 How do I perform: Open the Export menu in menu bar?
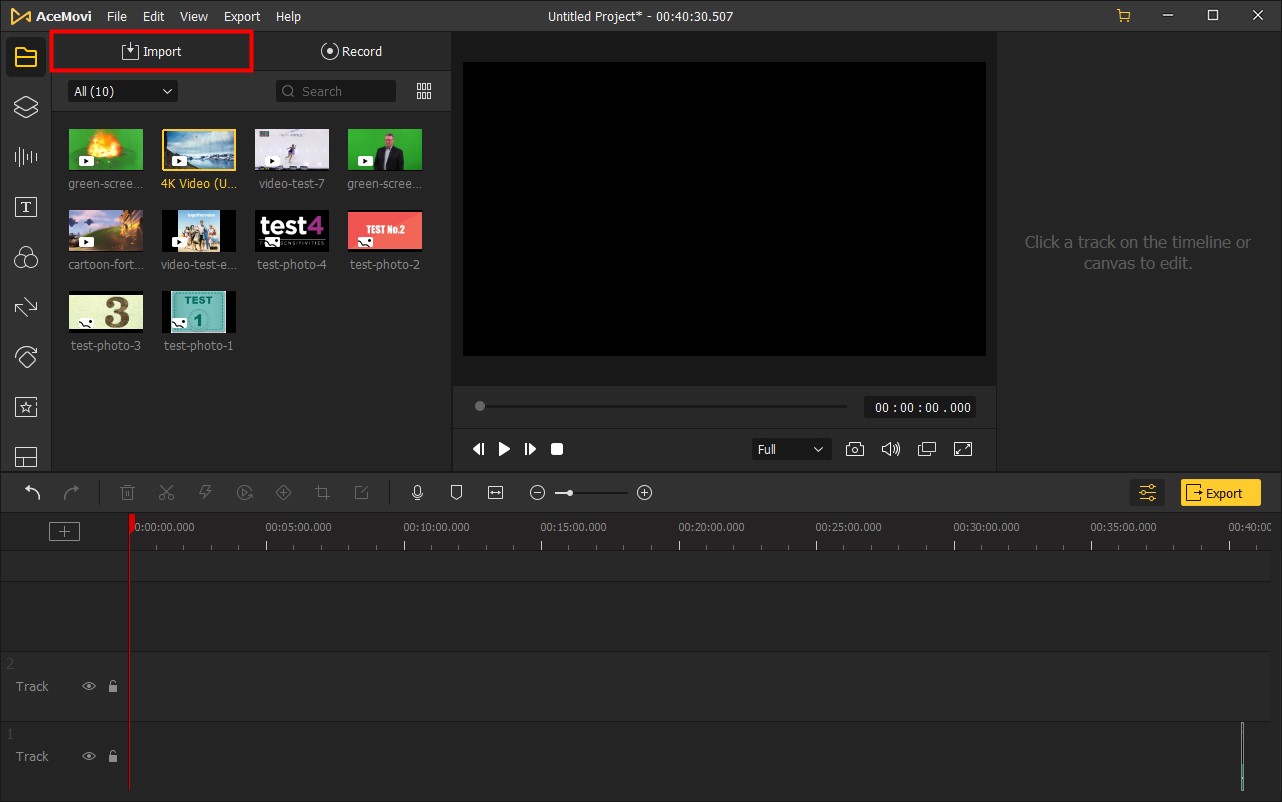click(x=242, y=16)
